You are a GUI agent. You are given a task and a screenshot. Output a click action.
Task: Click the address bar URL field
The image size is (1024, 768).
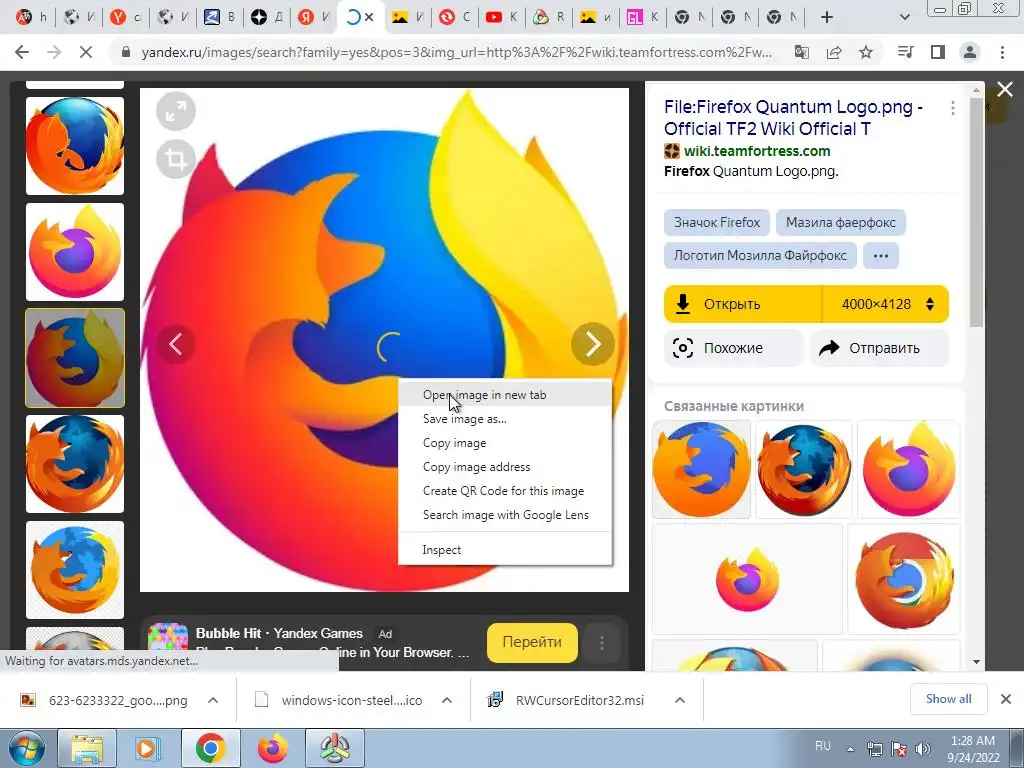[456, 53]
